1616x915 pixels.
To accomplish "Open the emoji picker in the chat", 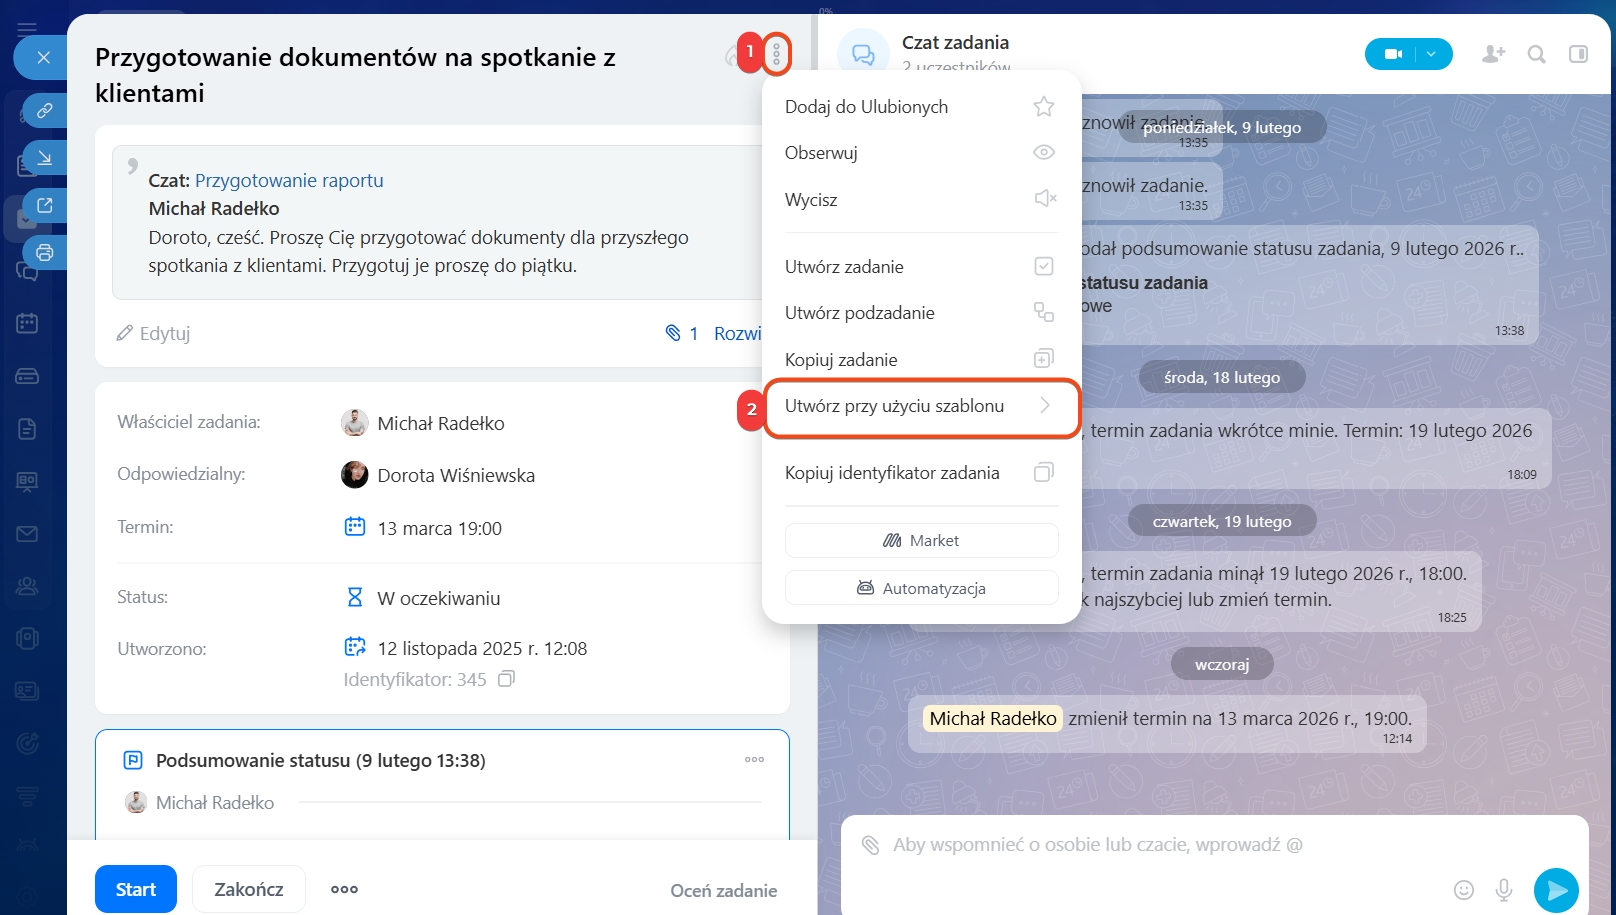I will tap(1464, 890).
